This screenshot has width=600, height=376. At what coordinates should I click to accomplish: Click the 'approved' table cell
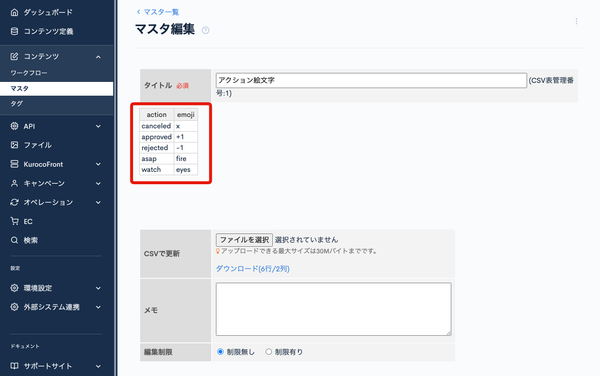click(157, 137)
